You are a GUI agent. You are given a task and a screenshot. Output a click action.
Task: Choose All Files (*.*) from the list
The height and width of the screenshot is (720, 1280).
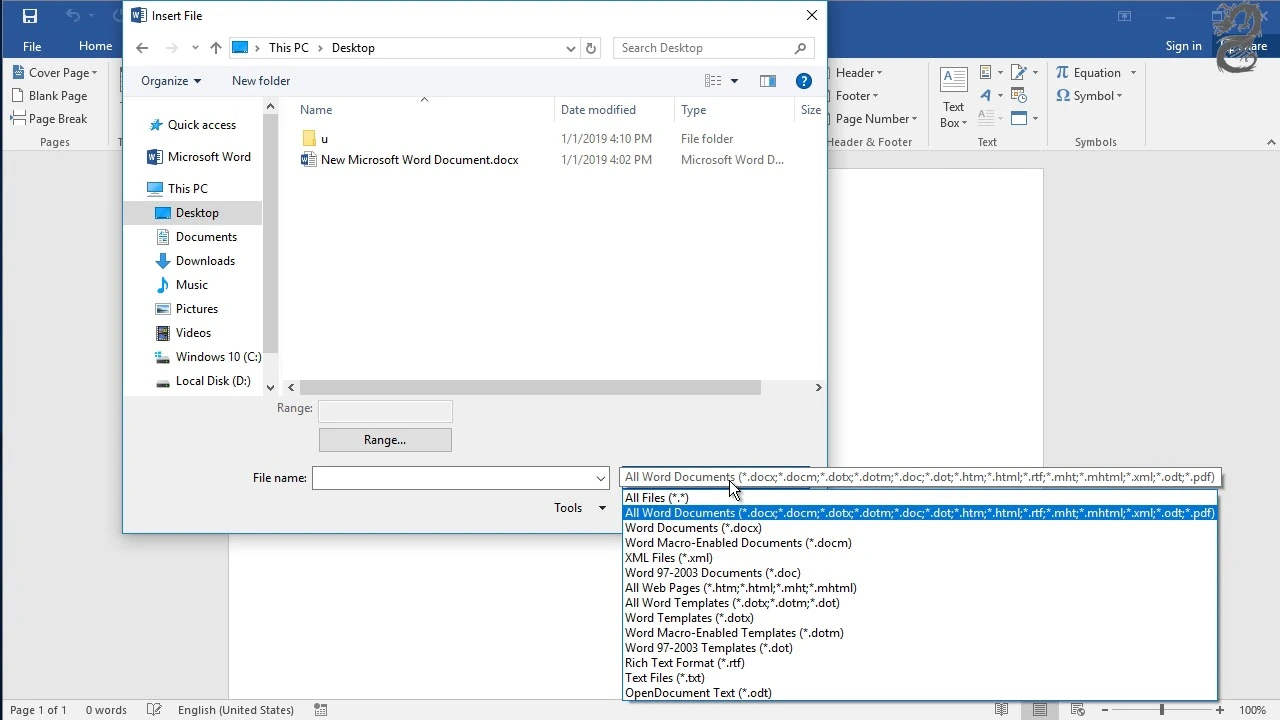pyautogui.click(x=919, y=498)
